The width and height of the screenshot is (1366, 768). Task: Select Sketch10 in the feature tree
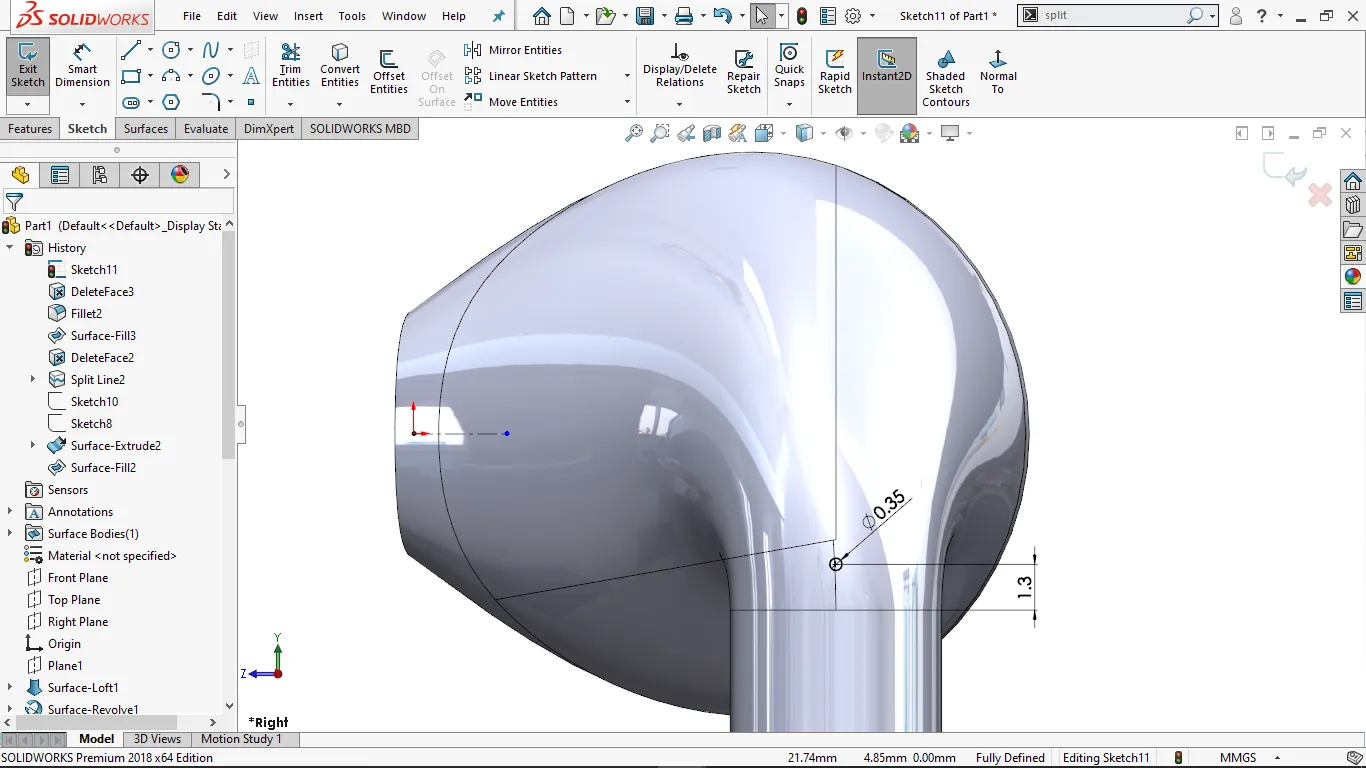click(x=94, y=402)
